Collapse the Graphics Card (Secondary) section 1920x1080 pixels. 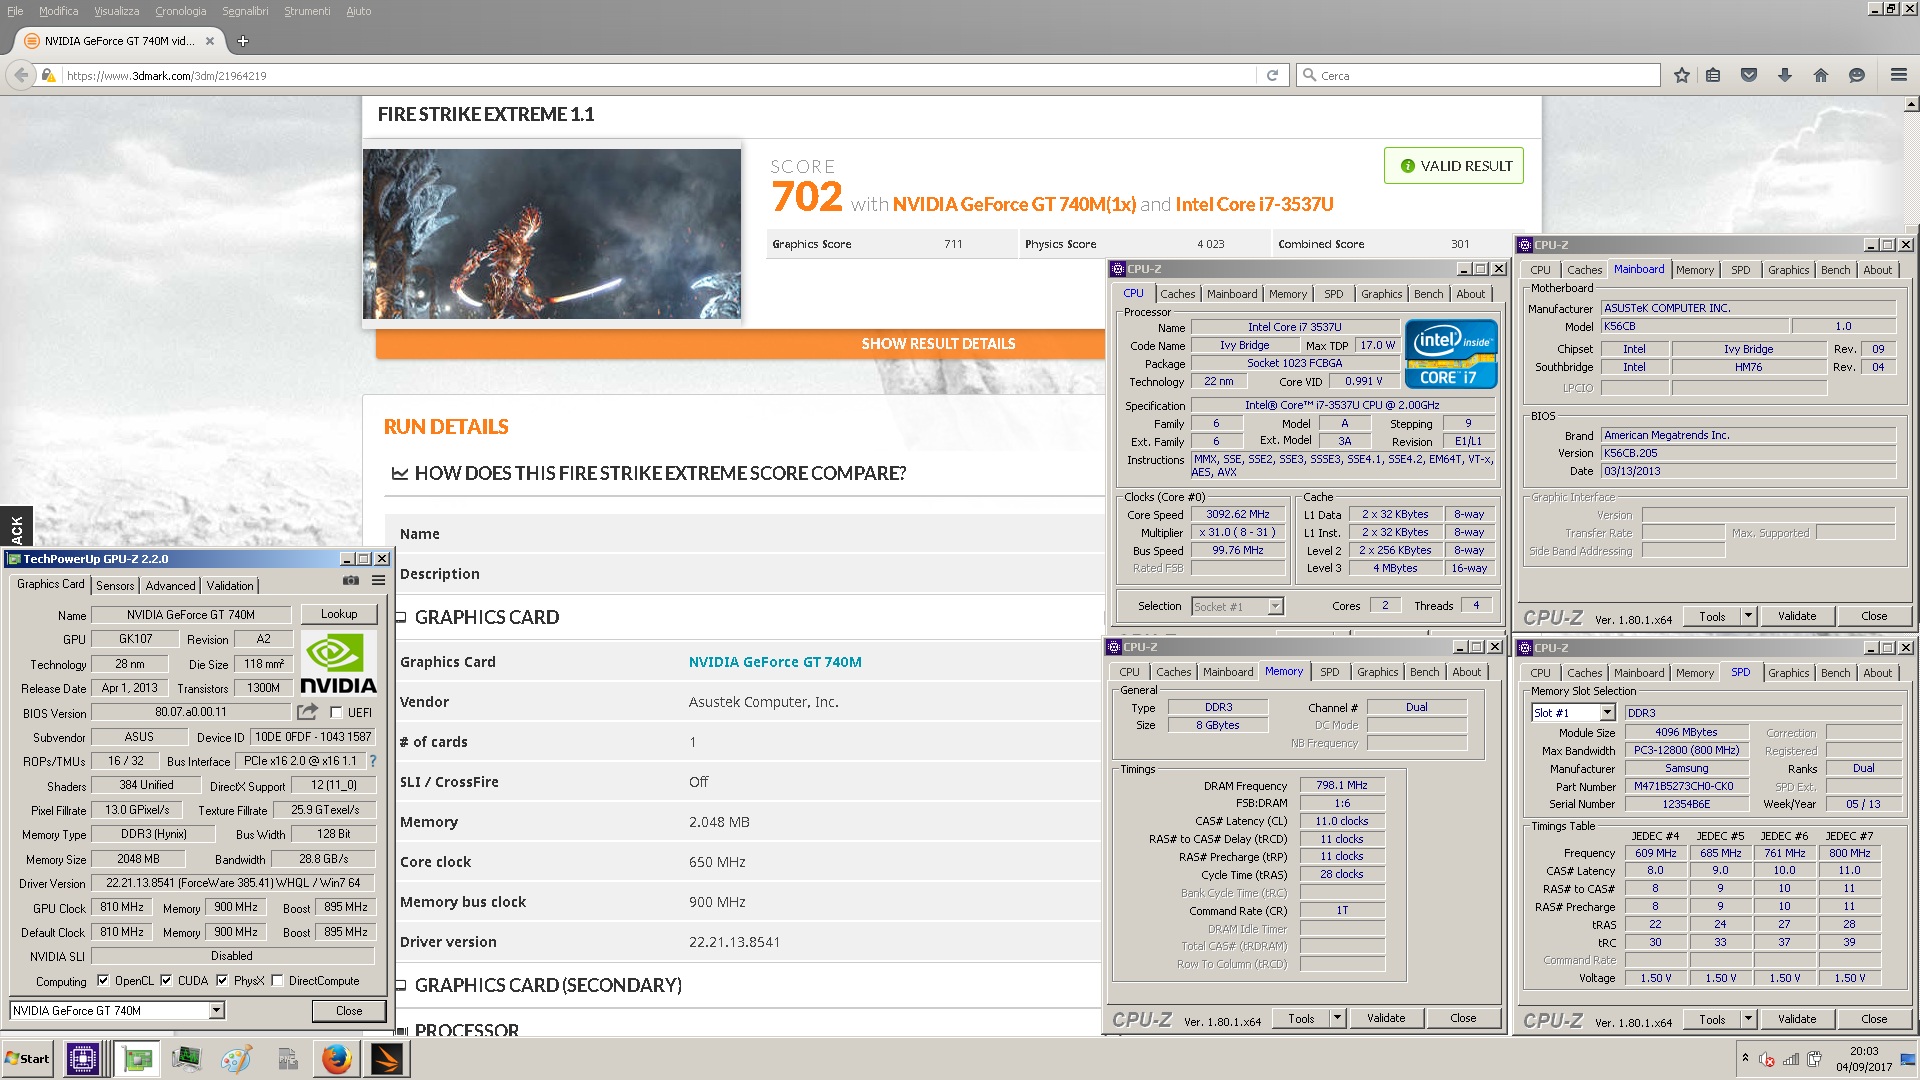(400, 986)
